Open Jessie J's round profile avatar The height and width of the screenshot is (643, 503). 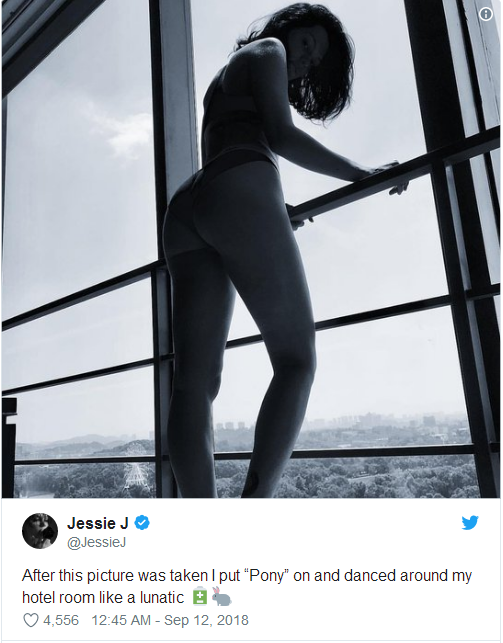[x=40, y=531]
